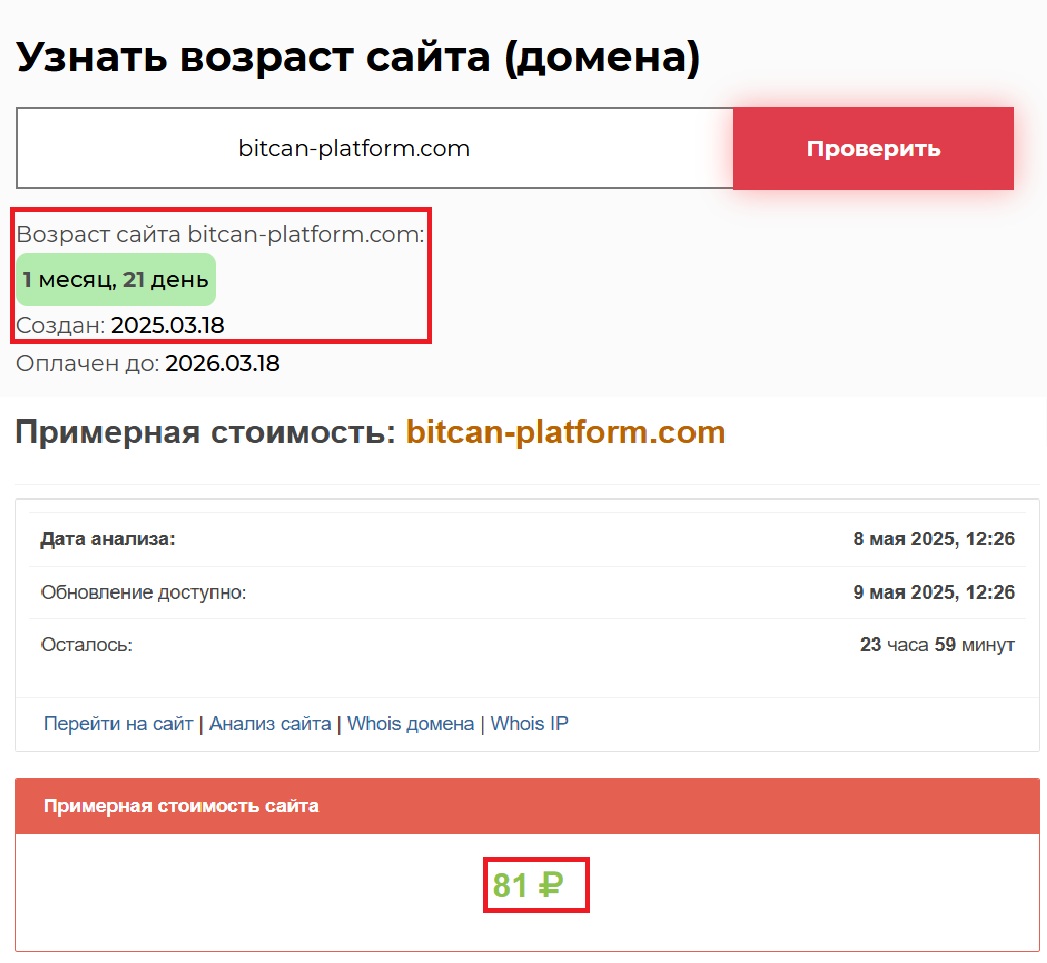
Task: Click the green 1 месяц, 21 день badge
Action: [x=116, y=280]
